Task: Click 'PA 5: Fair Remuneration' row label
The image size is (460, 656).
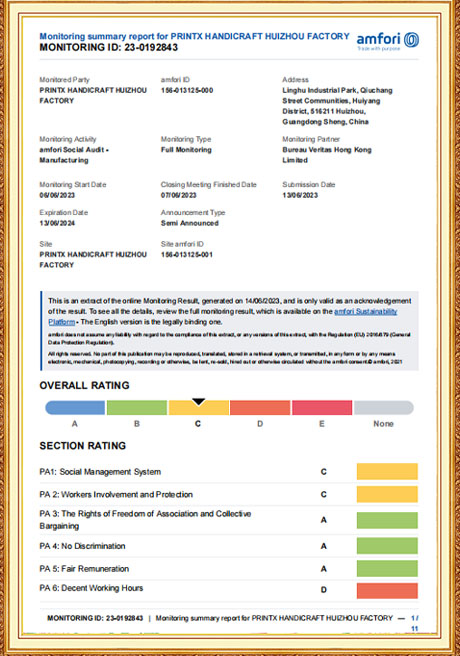Action: [84, 569]
